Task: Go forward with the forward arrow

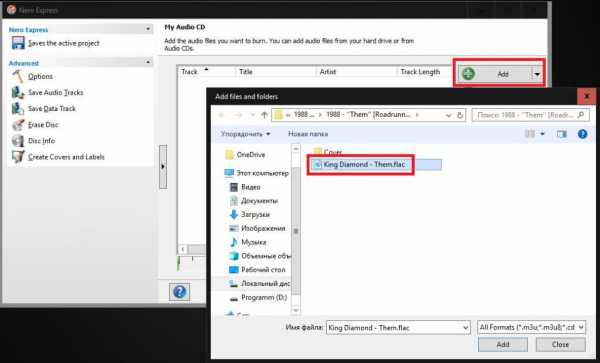Action: coord(238,115)
